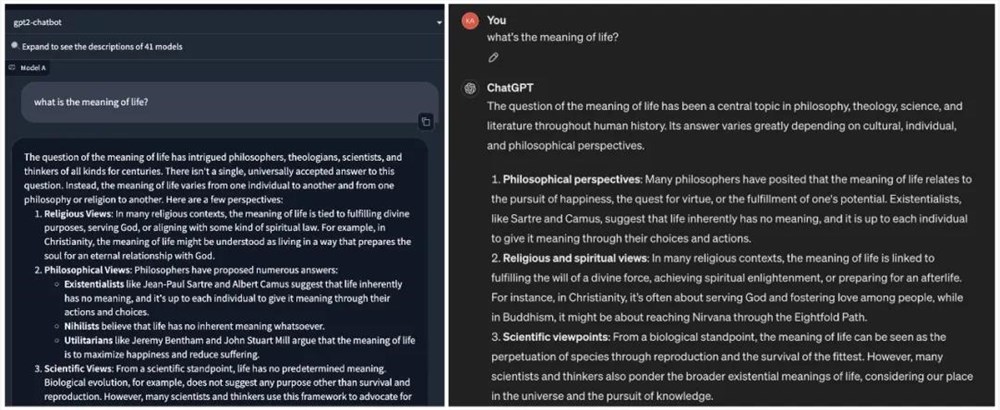Screen dimensions: 1000x410
Task: Click the "Philosophical perspectives" heading in ChatGPT's answer
Action: tap(571, 179)
